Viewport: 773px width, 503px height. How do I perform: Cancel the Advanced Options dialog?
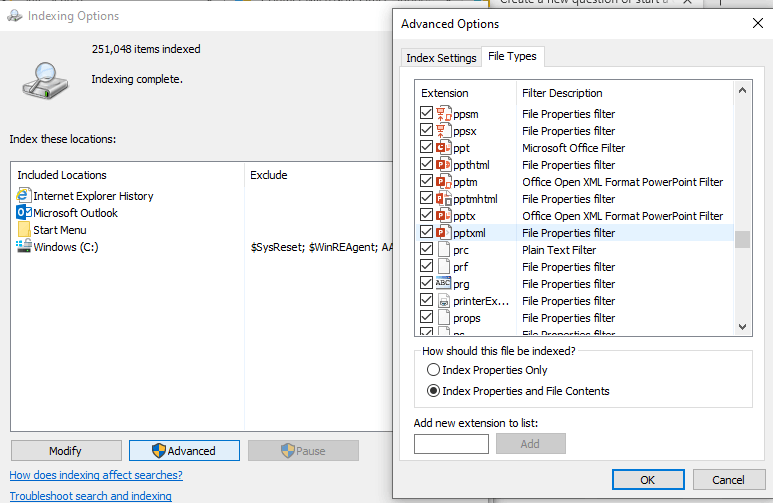729,480
